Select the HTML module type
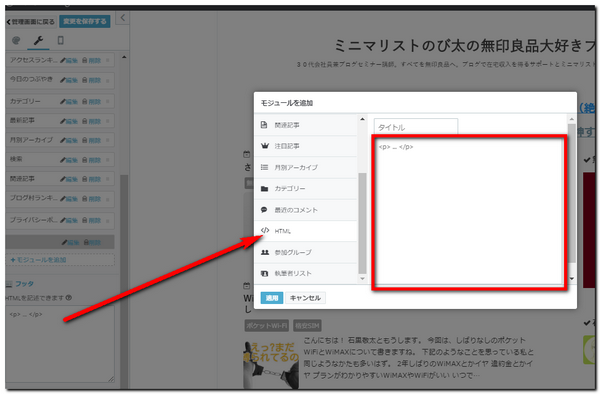The height and width of the screenshot is (394, 600). [x=305, y=231]
